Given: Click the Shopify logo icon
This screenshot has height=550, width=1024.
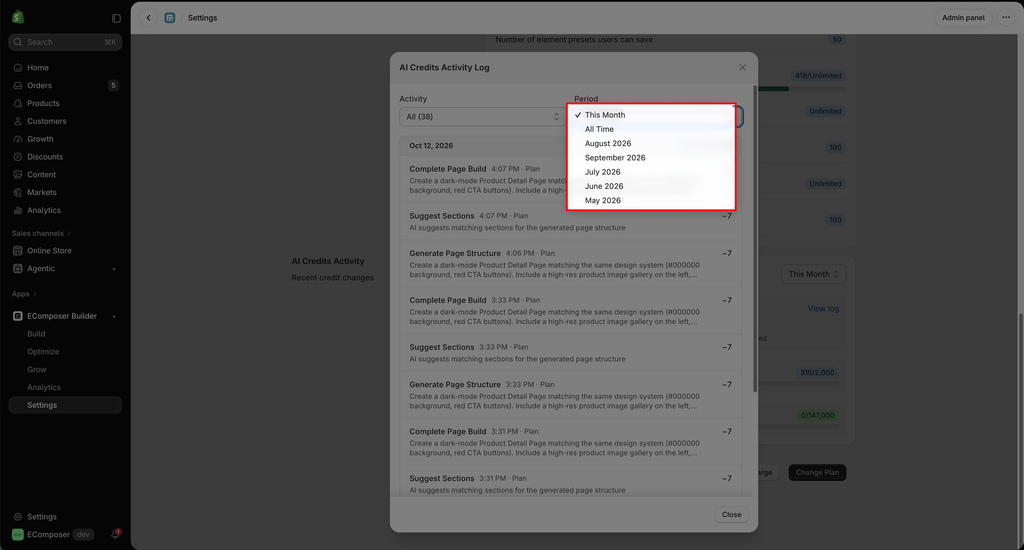Looking at the screenshot, I should coord(18,18).
